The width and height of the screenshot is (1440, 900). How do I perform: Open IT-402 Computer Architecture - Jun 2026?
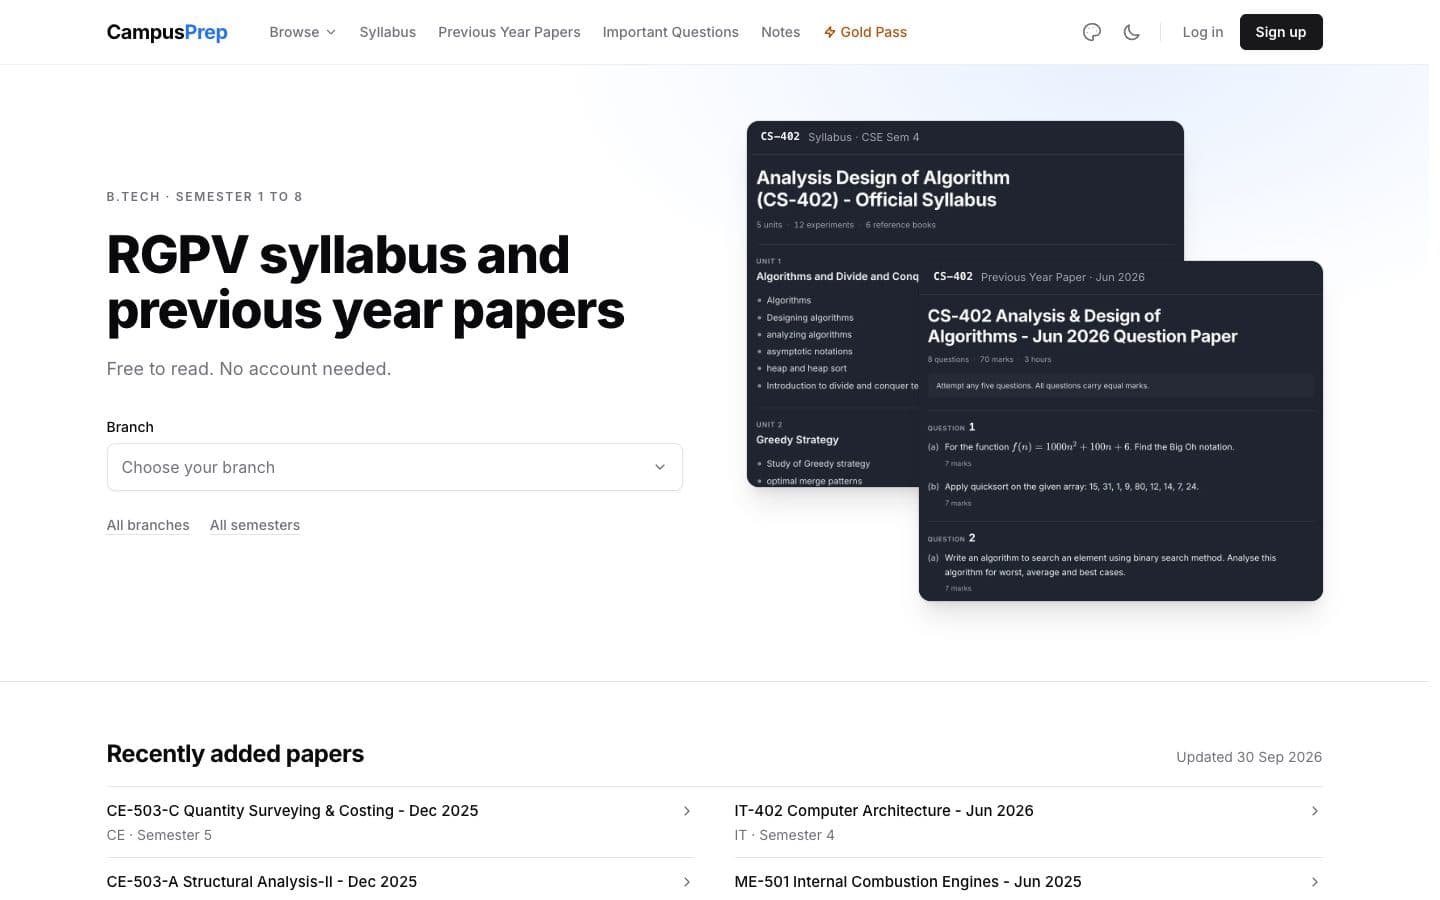click(1028, 822)
